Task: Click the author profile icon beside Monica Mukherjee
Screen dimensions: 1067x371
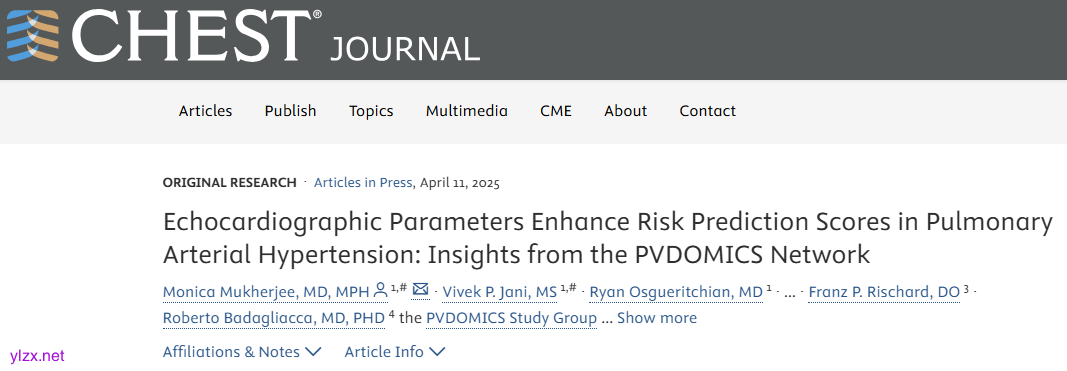Action: coord(381,291)
